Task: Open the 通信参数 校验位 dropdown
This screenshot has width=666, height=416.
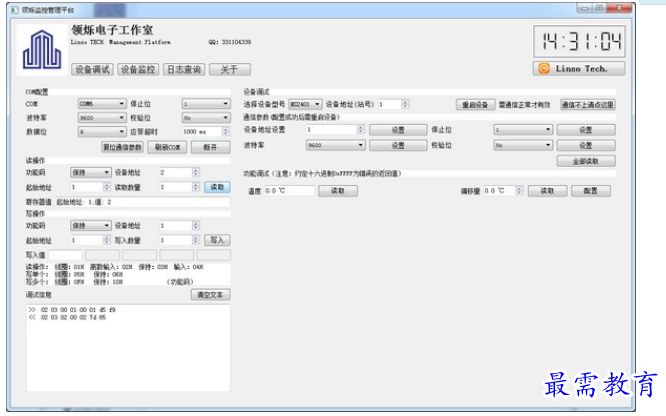Action: (x=523, y=145)
